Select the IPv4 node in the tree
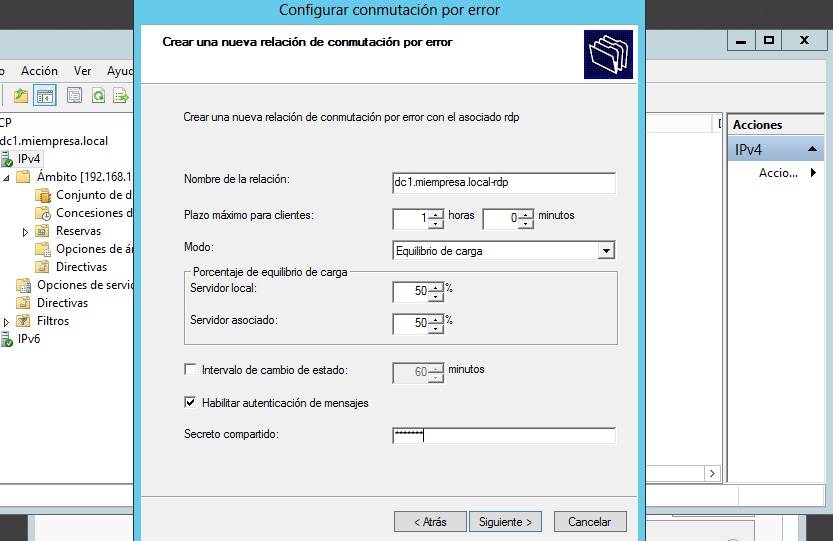Screen dimensions: 833x541 pyautogui.click(x=28, y=159)
